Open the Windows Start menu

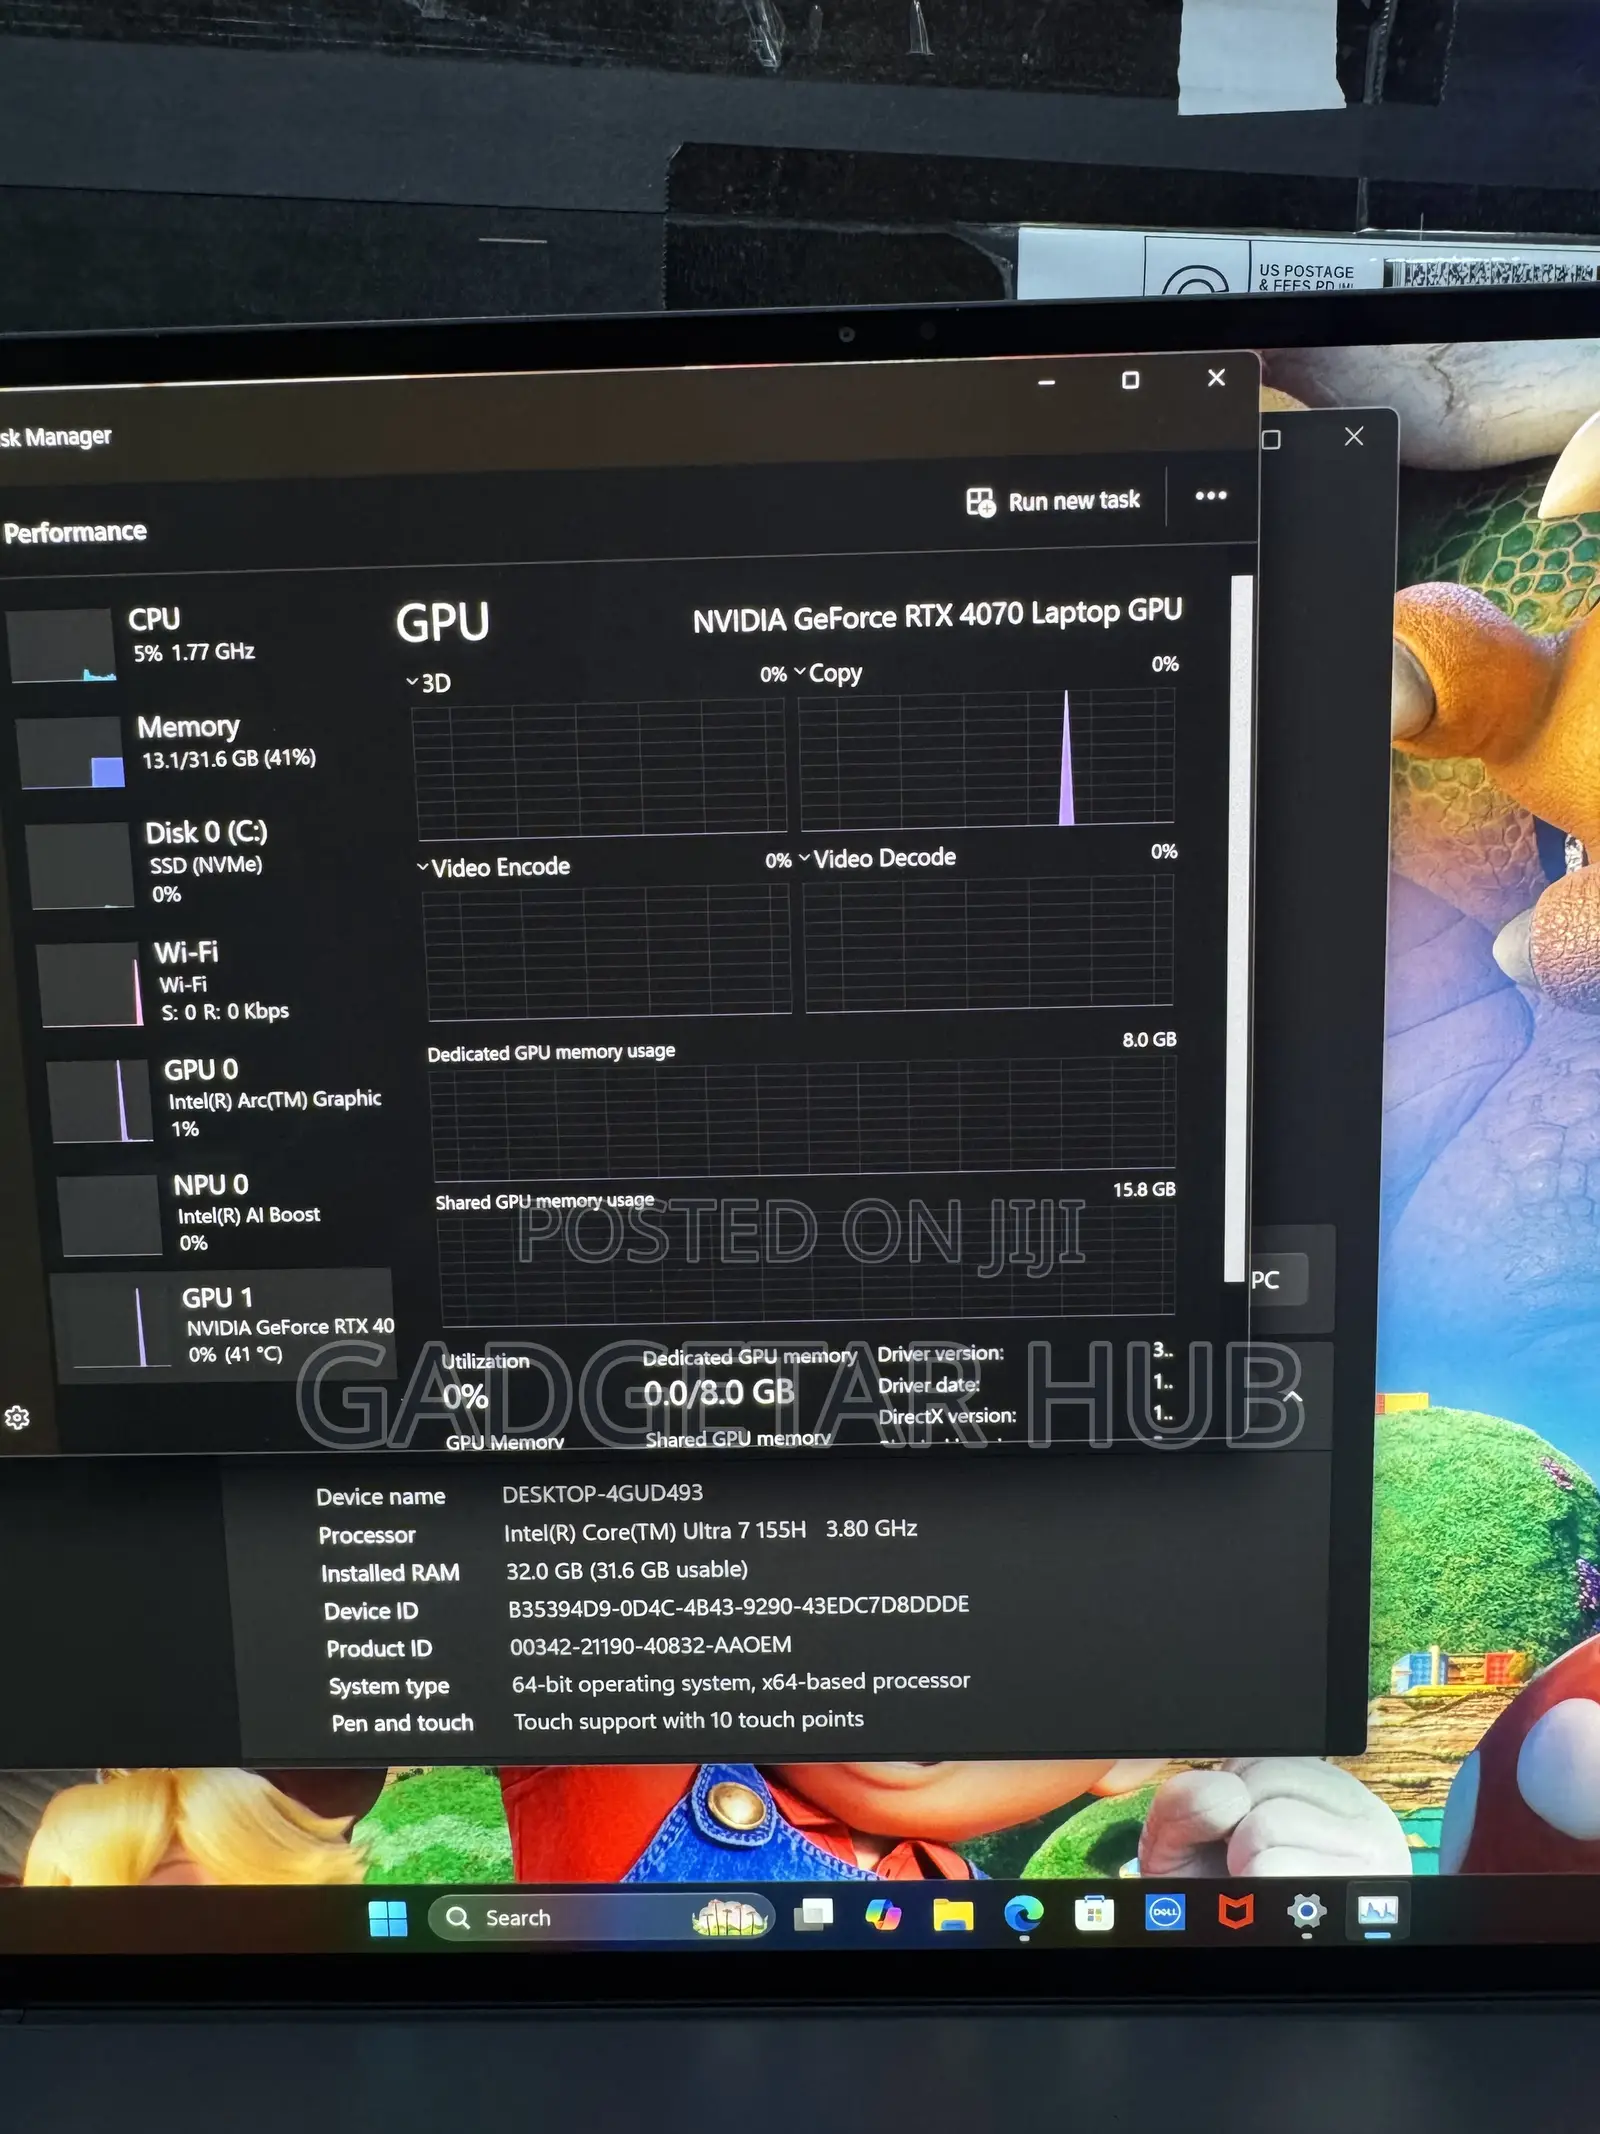click(x=388, y=1918)
